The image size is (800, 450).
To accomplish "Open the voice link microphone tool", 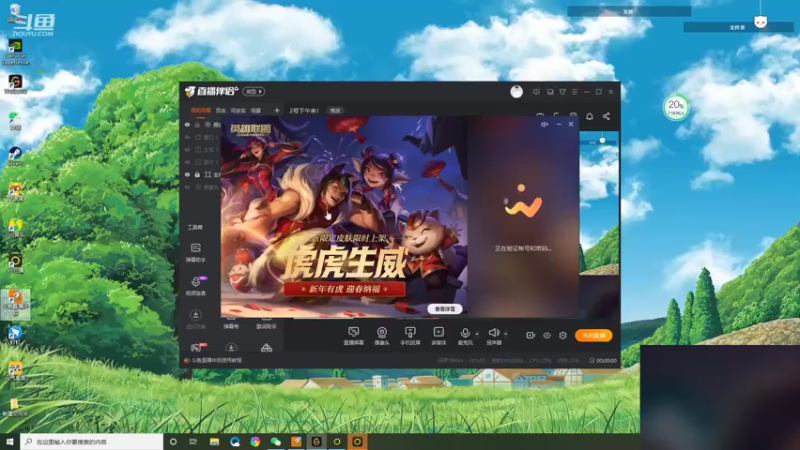I will tap(196, 285).
